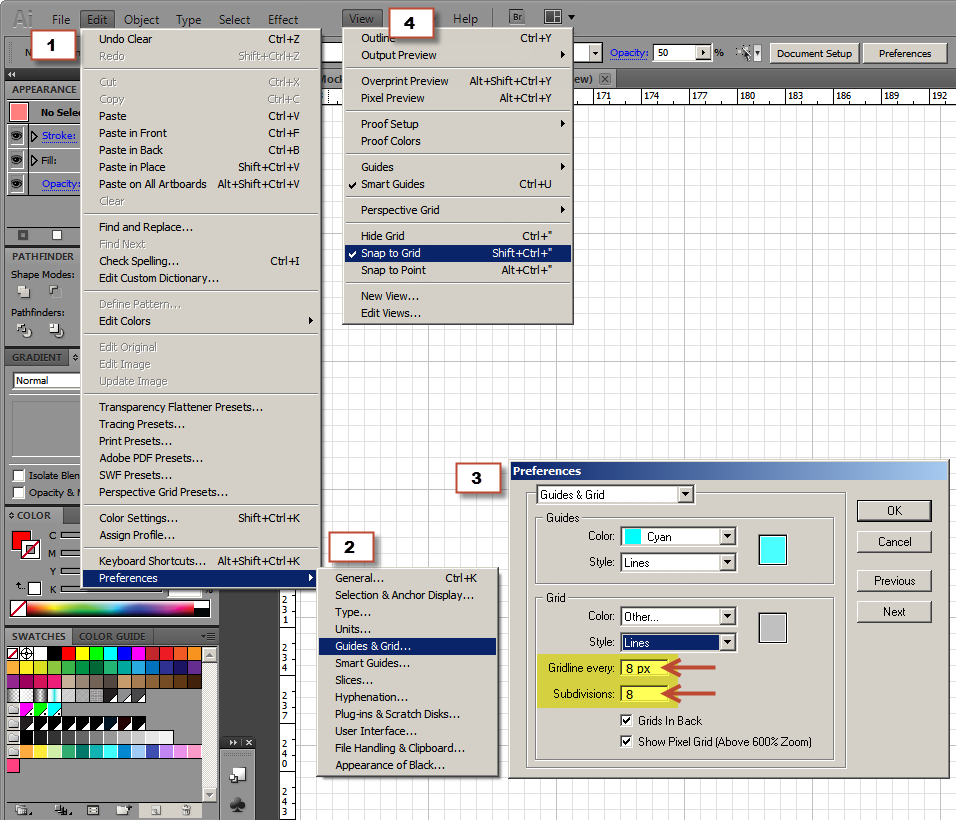Viewport: 956px width, 820px height.
Task: Click the Unite shape mode icon in Pathfinder
Action: (24, 291)
